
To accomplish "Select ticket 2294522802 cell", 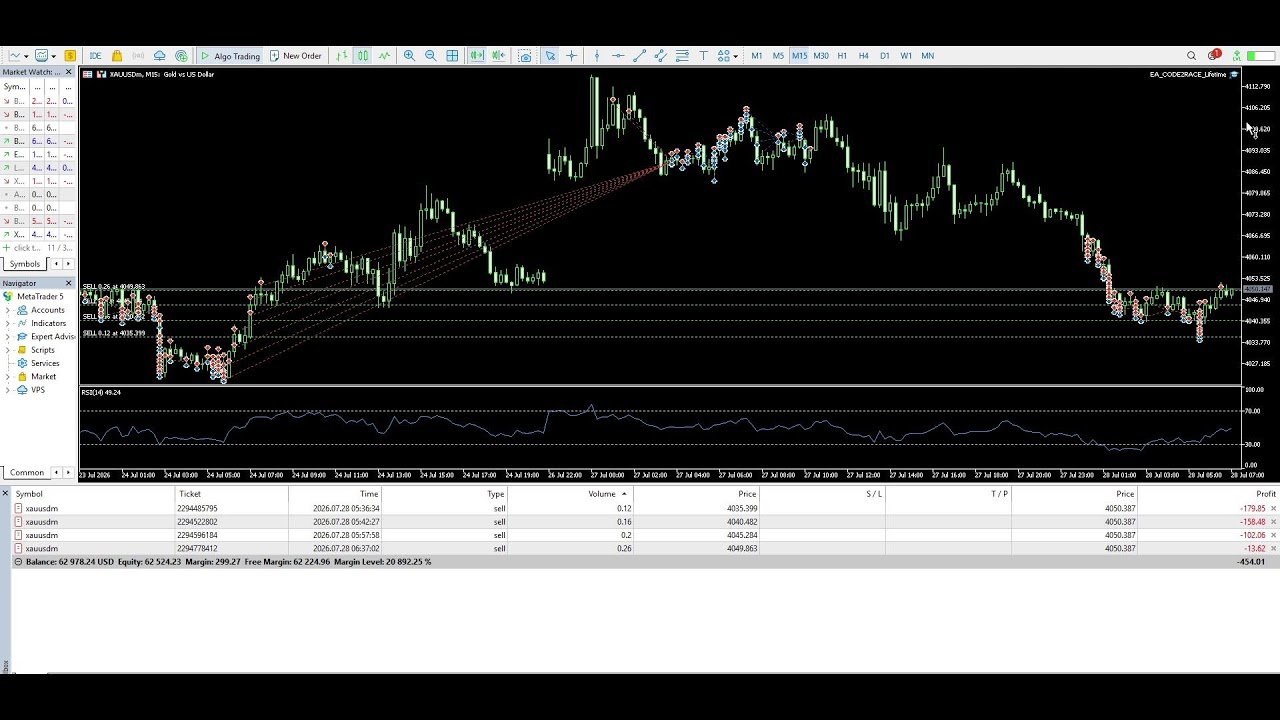I will [x=230, y=522].
